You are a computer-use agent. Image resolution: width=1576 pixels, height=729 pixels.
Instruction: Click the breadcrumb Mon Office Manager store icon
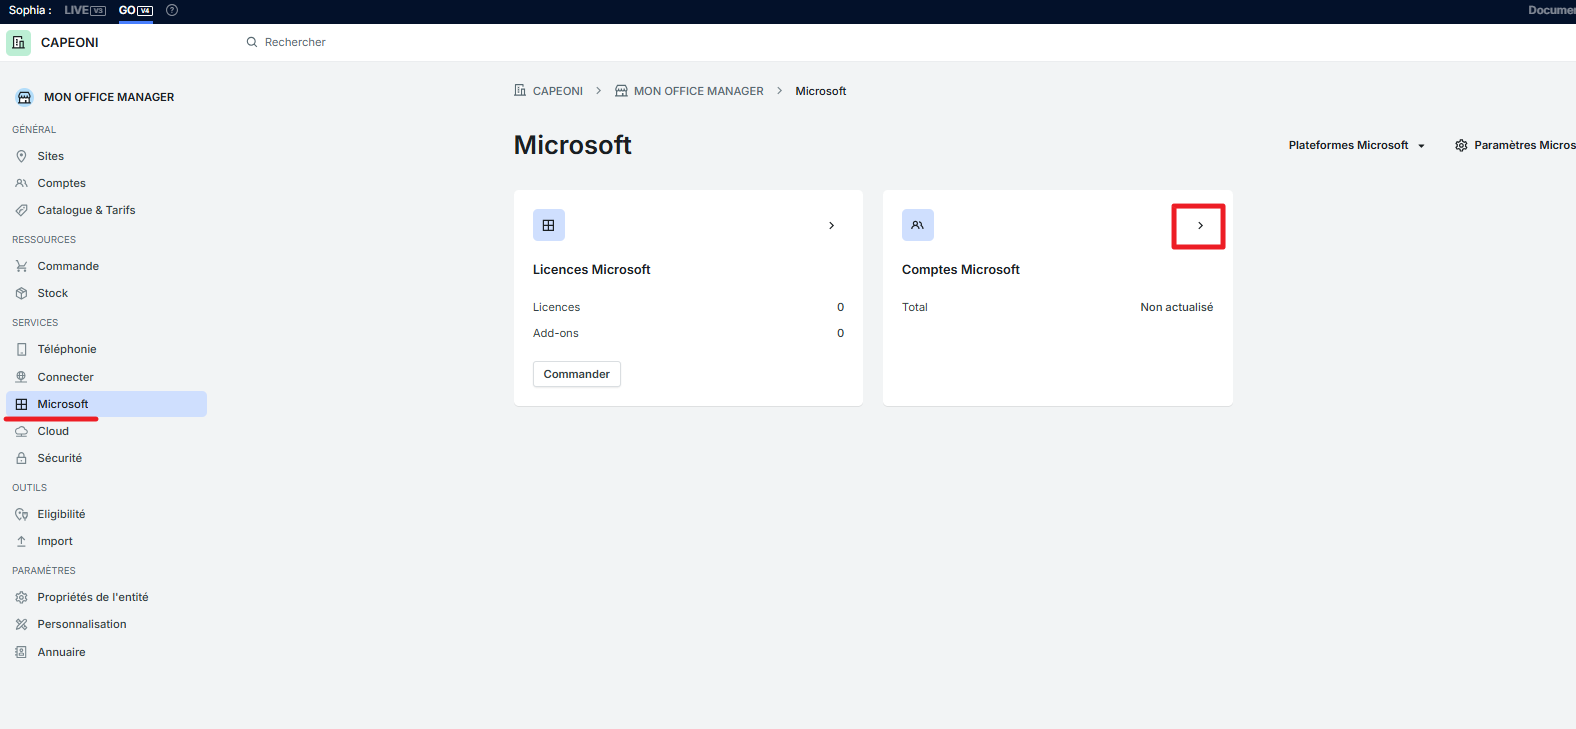click(x=621, y=91)
